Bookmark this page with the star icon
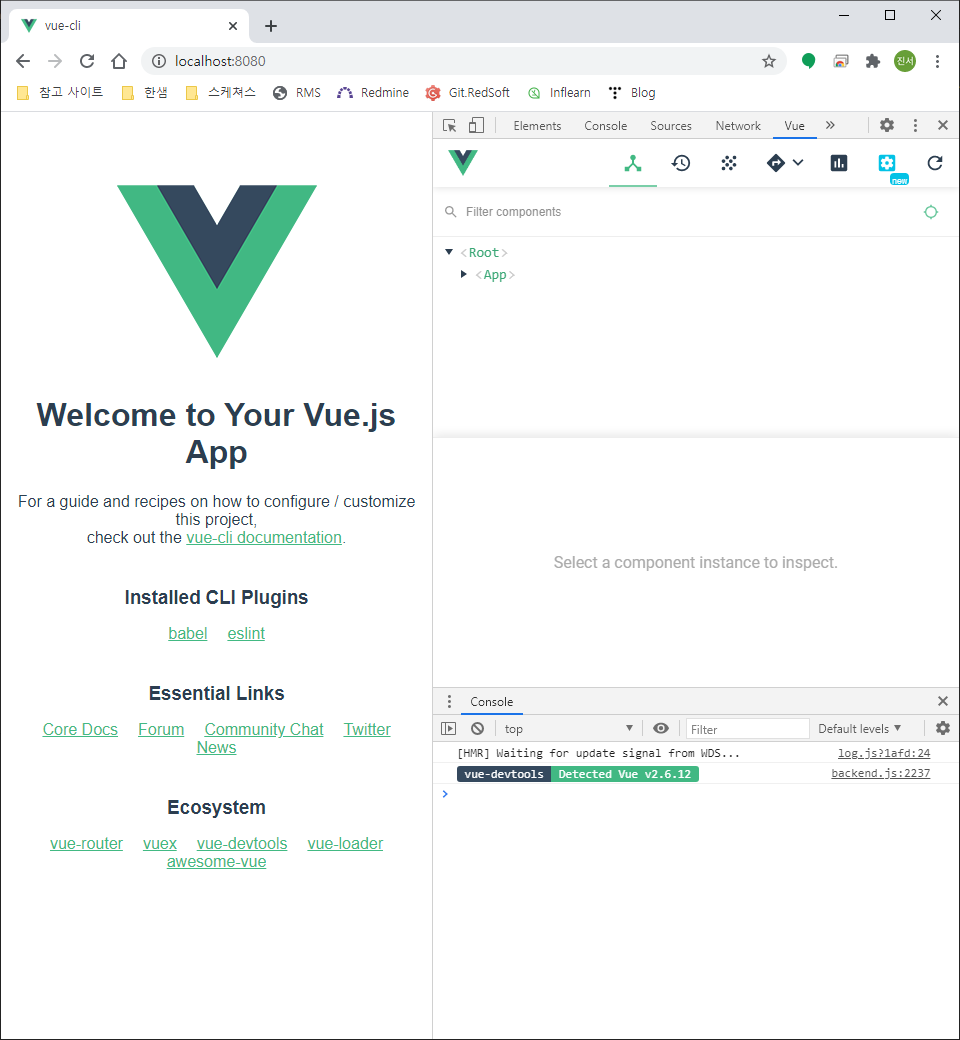960x1040 pixels. coord(768,61)
